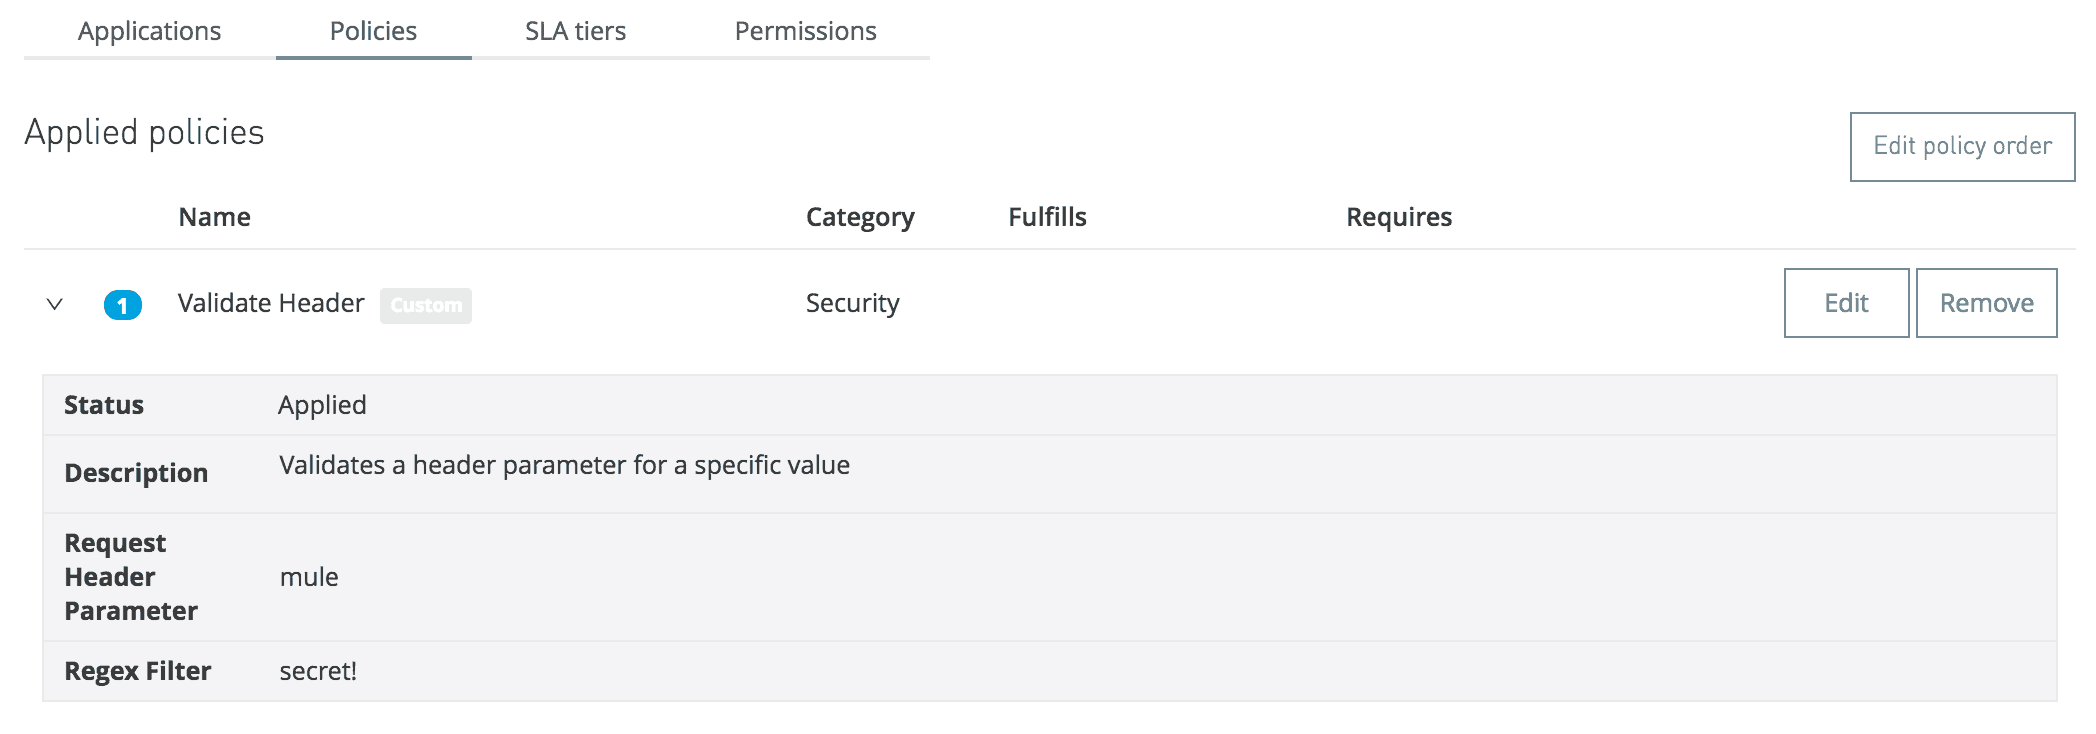Click the Security category cell
Image resolution: width=2096 pixels, height=734 pixels.
pos(853,303)
